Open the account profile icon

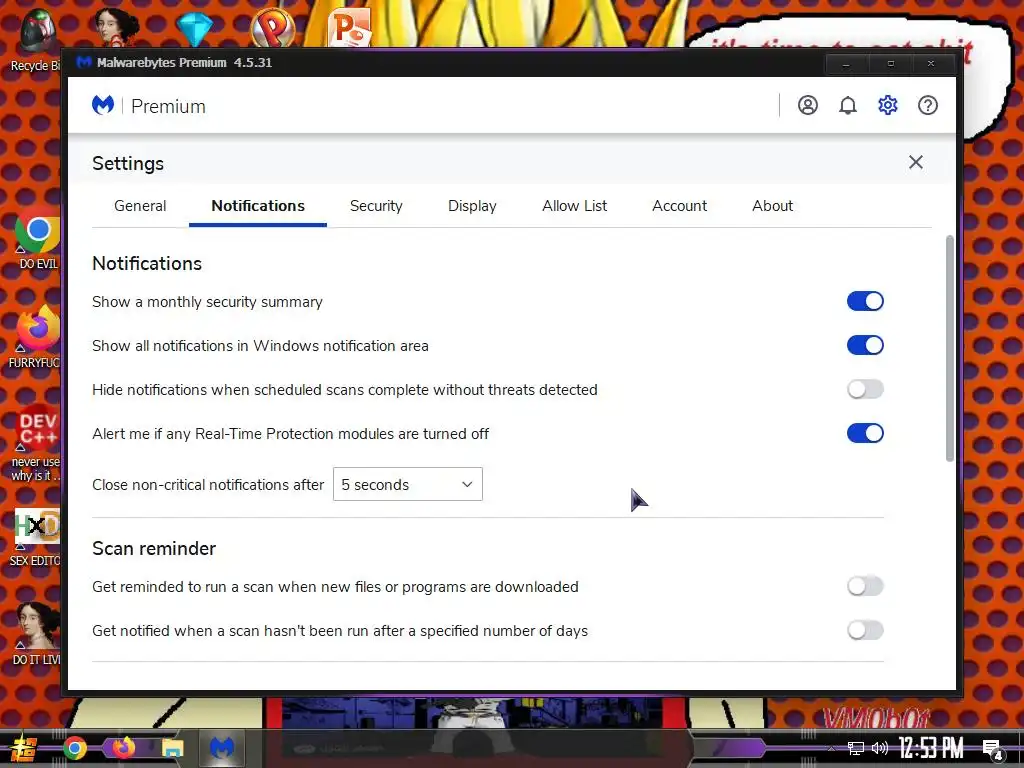click(x=807, y=105)
